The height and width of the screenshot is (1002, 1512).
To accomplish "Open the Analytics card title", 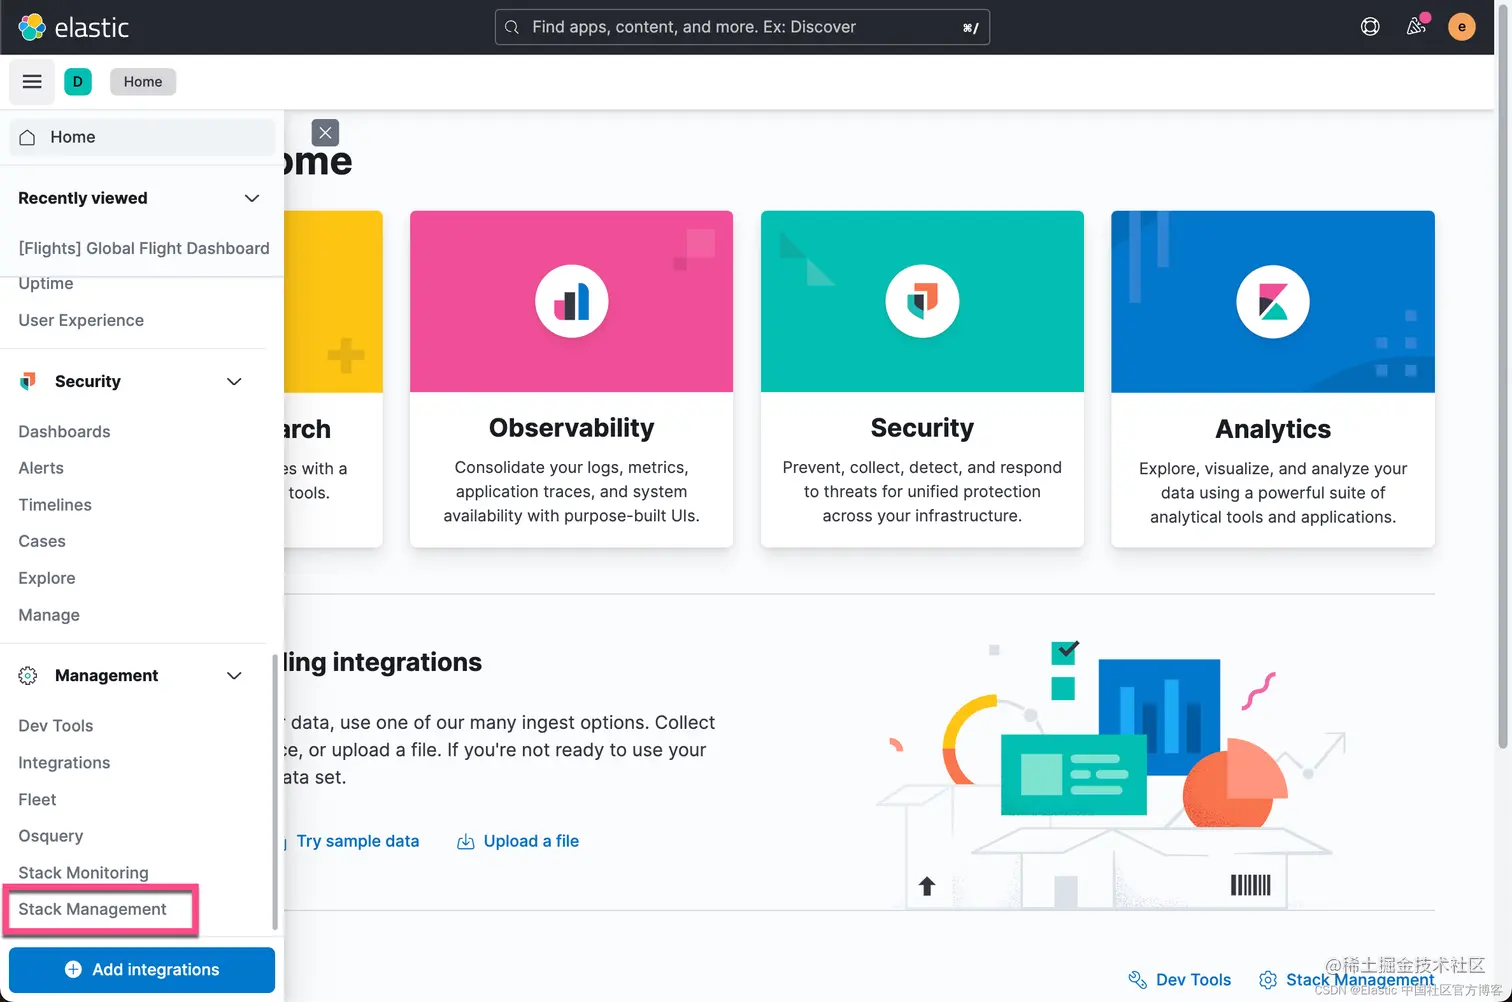I will click(1273, 429).
